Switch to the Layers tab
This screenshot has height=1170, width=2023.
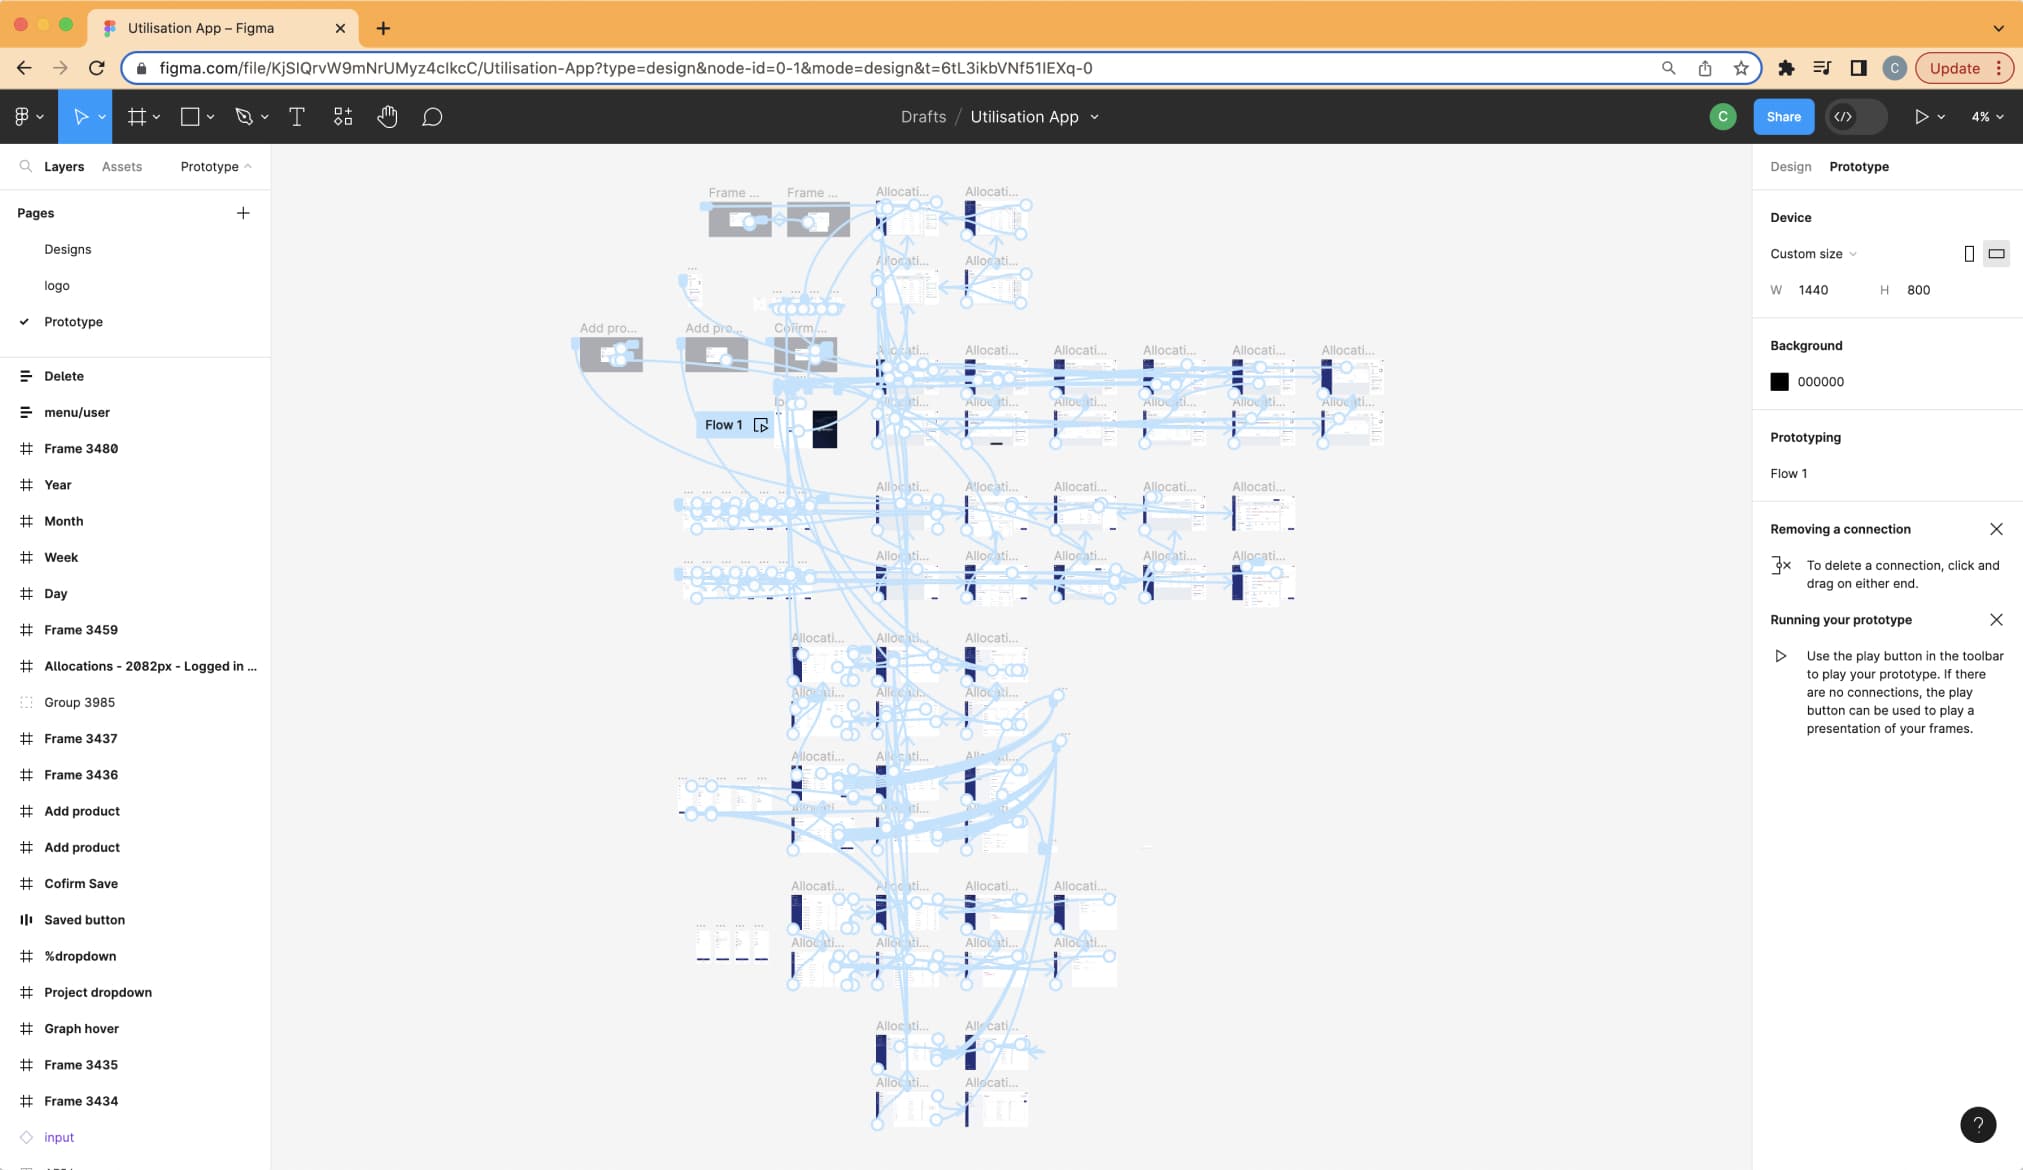pos(64,166)
